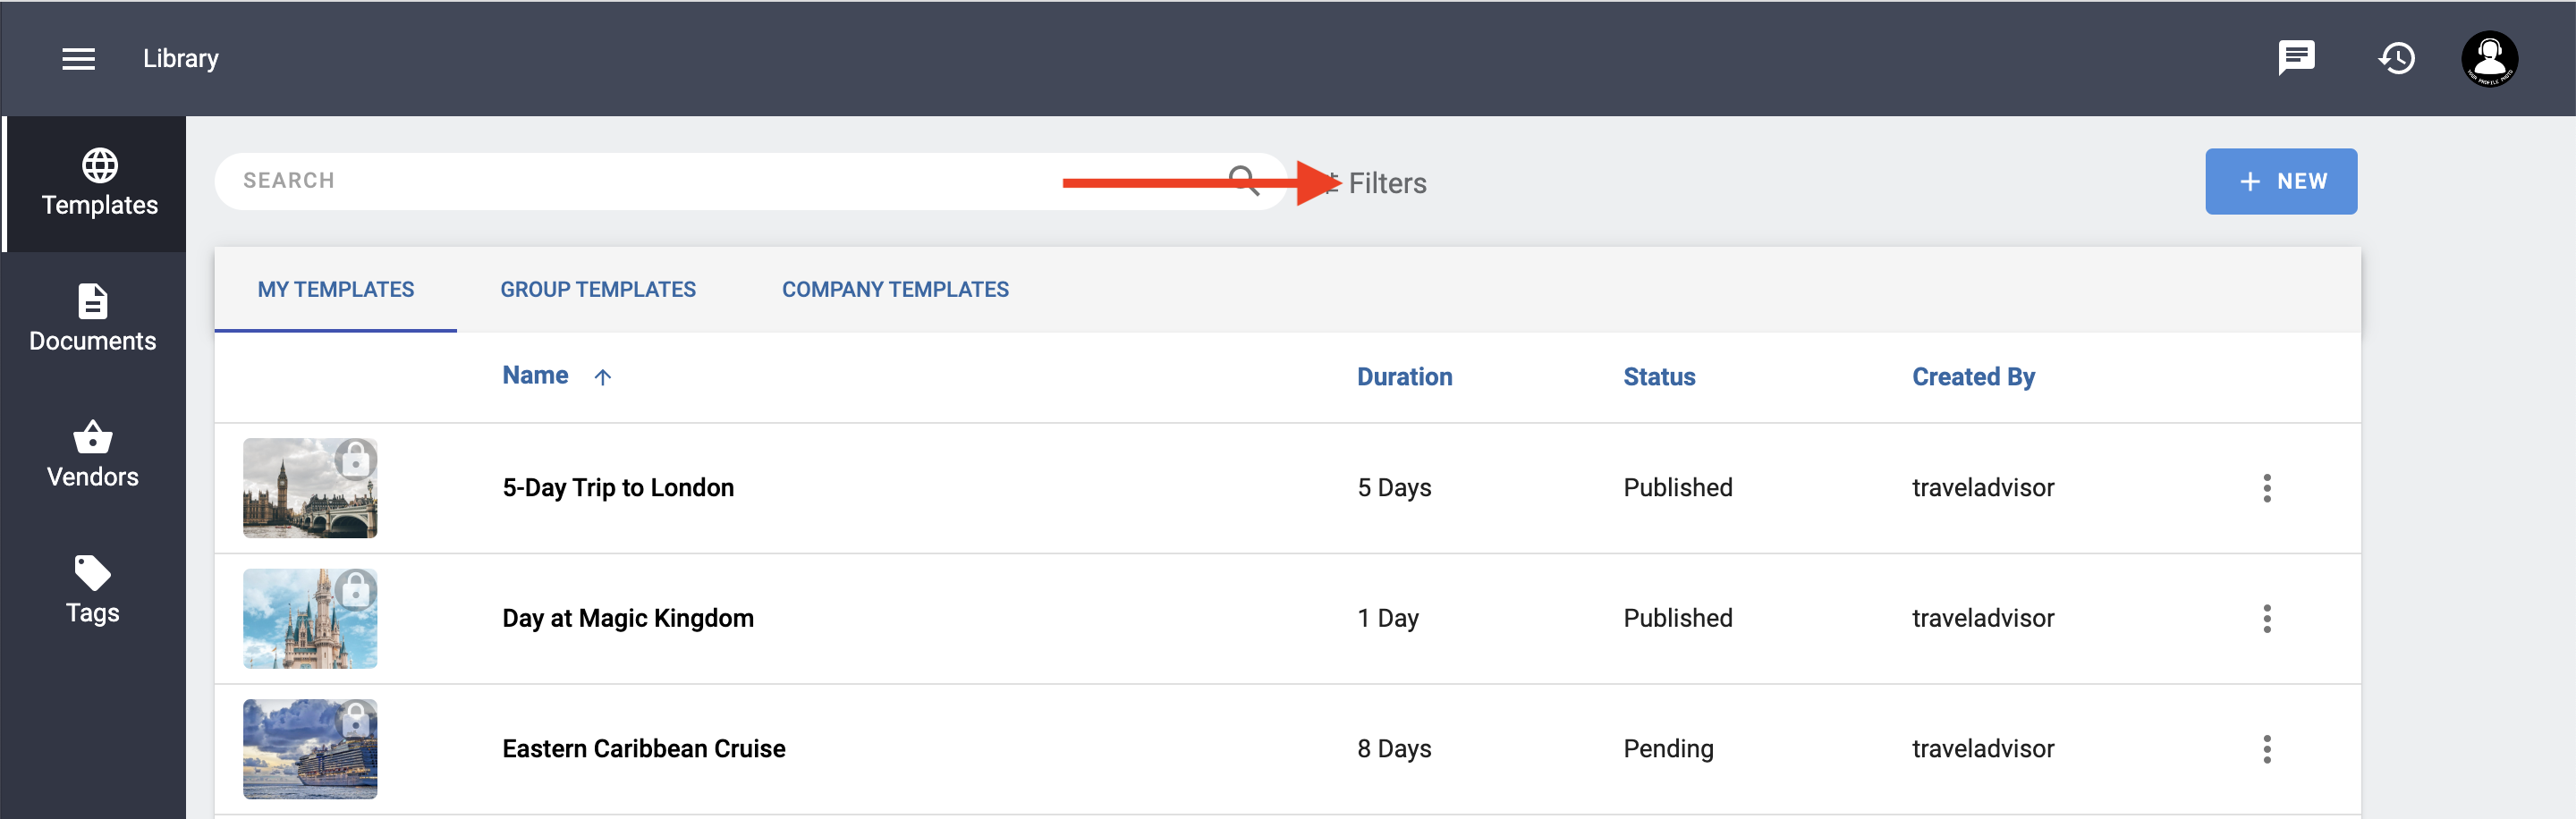The width and height of the screenshot is (2576, 819).
Task: Open '5-Day Trip to London' template
Action: 618,488
